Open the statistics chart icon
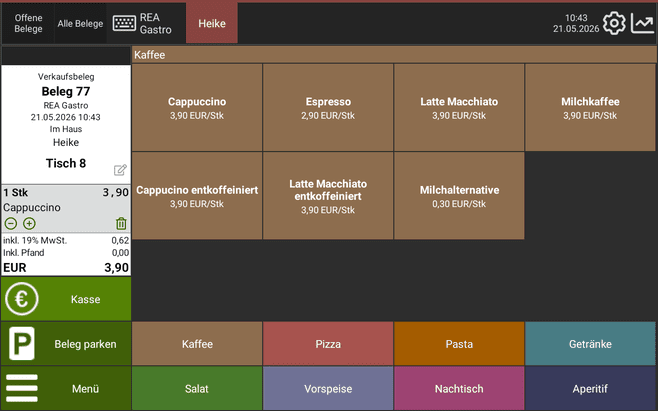Viewport: 658px width, 411px height. (x=642, y=23)
